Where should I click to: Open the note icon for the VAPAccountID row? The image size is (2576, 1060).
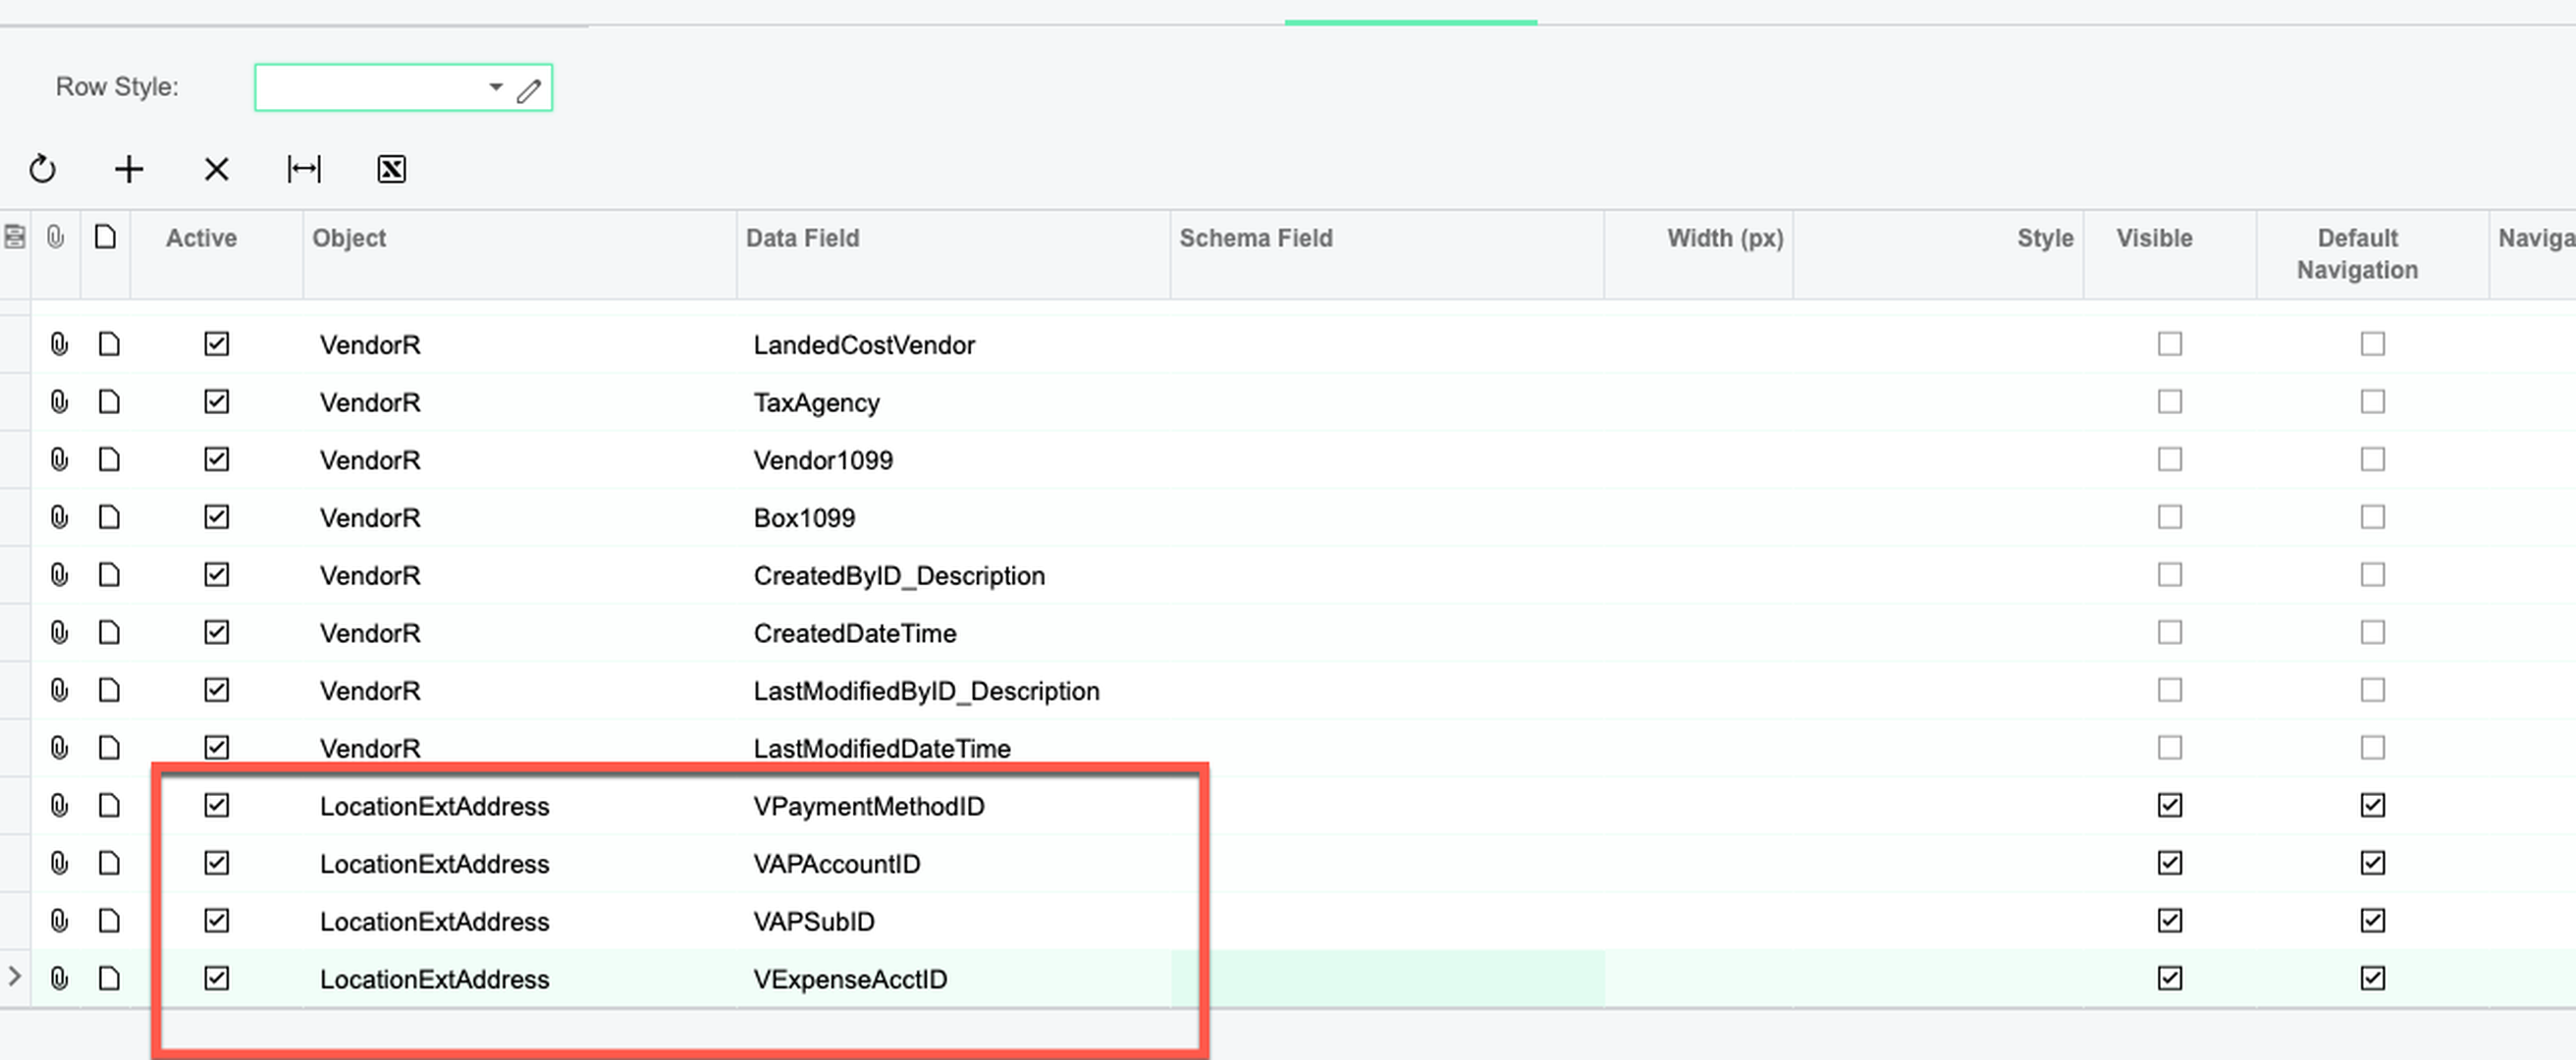[109, 863]
